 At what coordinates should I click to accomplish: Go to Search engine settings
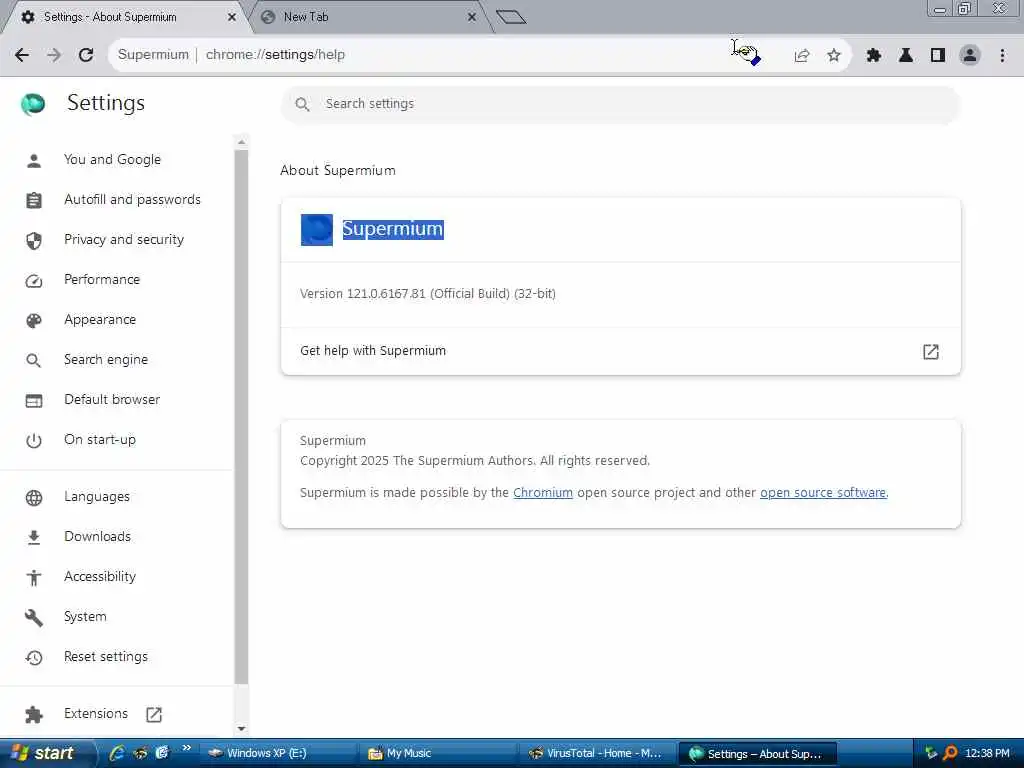[x=106, y=360]
